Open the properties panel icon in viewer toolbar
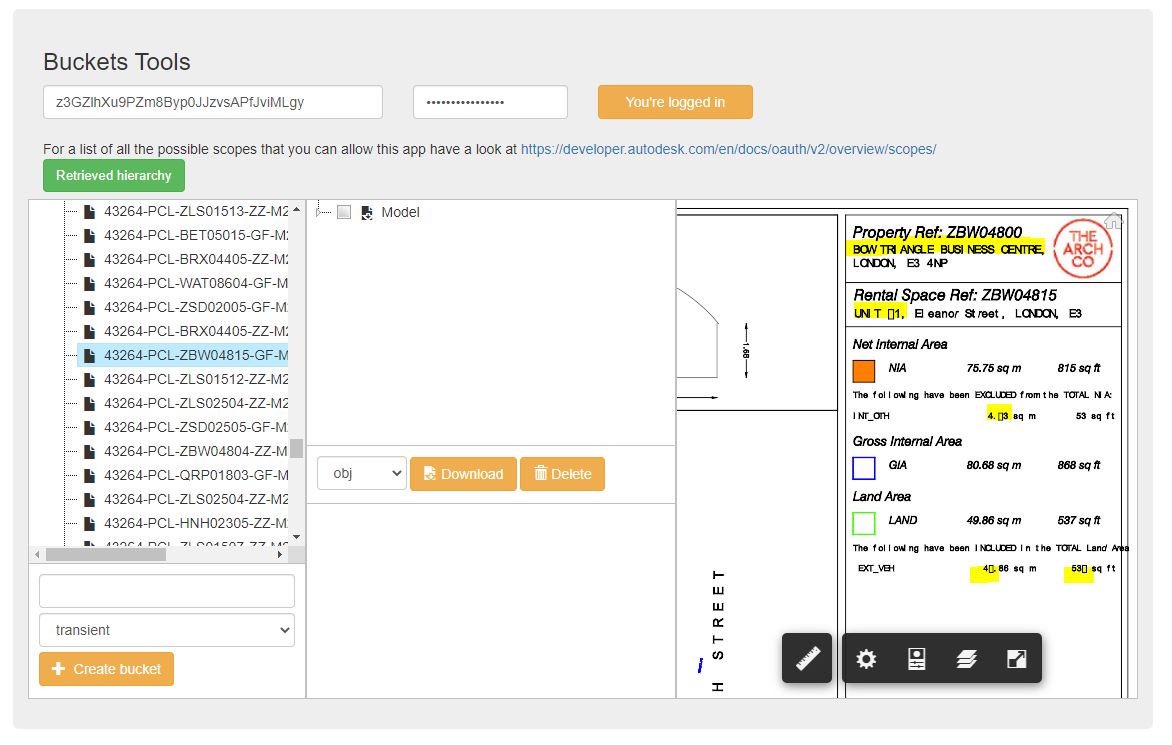The image size is (1172, 745). (916, 658)
